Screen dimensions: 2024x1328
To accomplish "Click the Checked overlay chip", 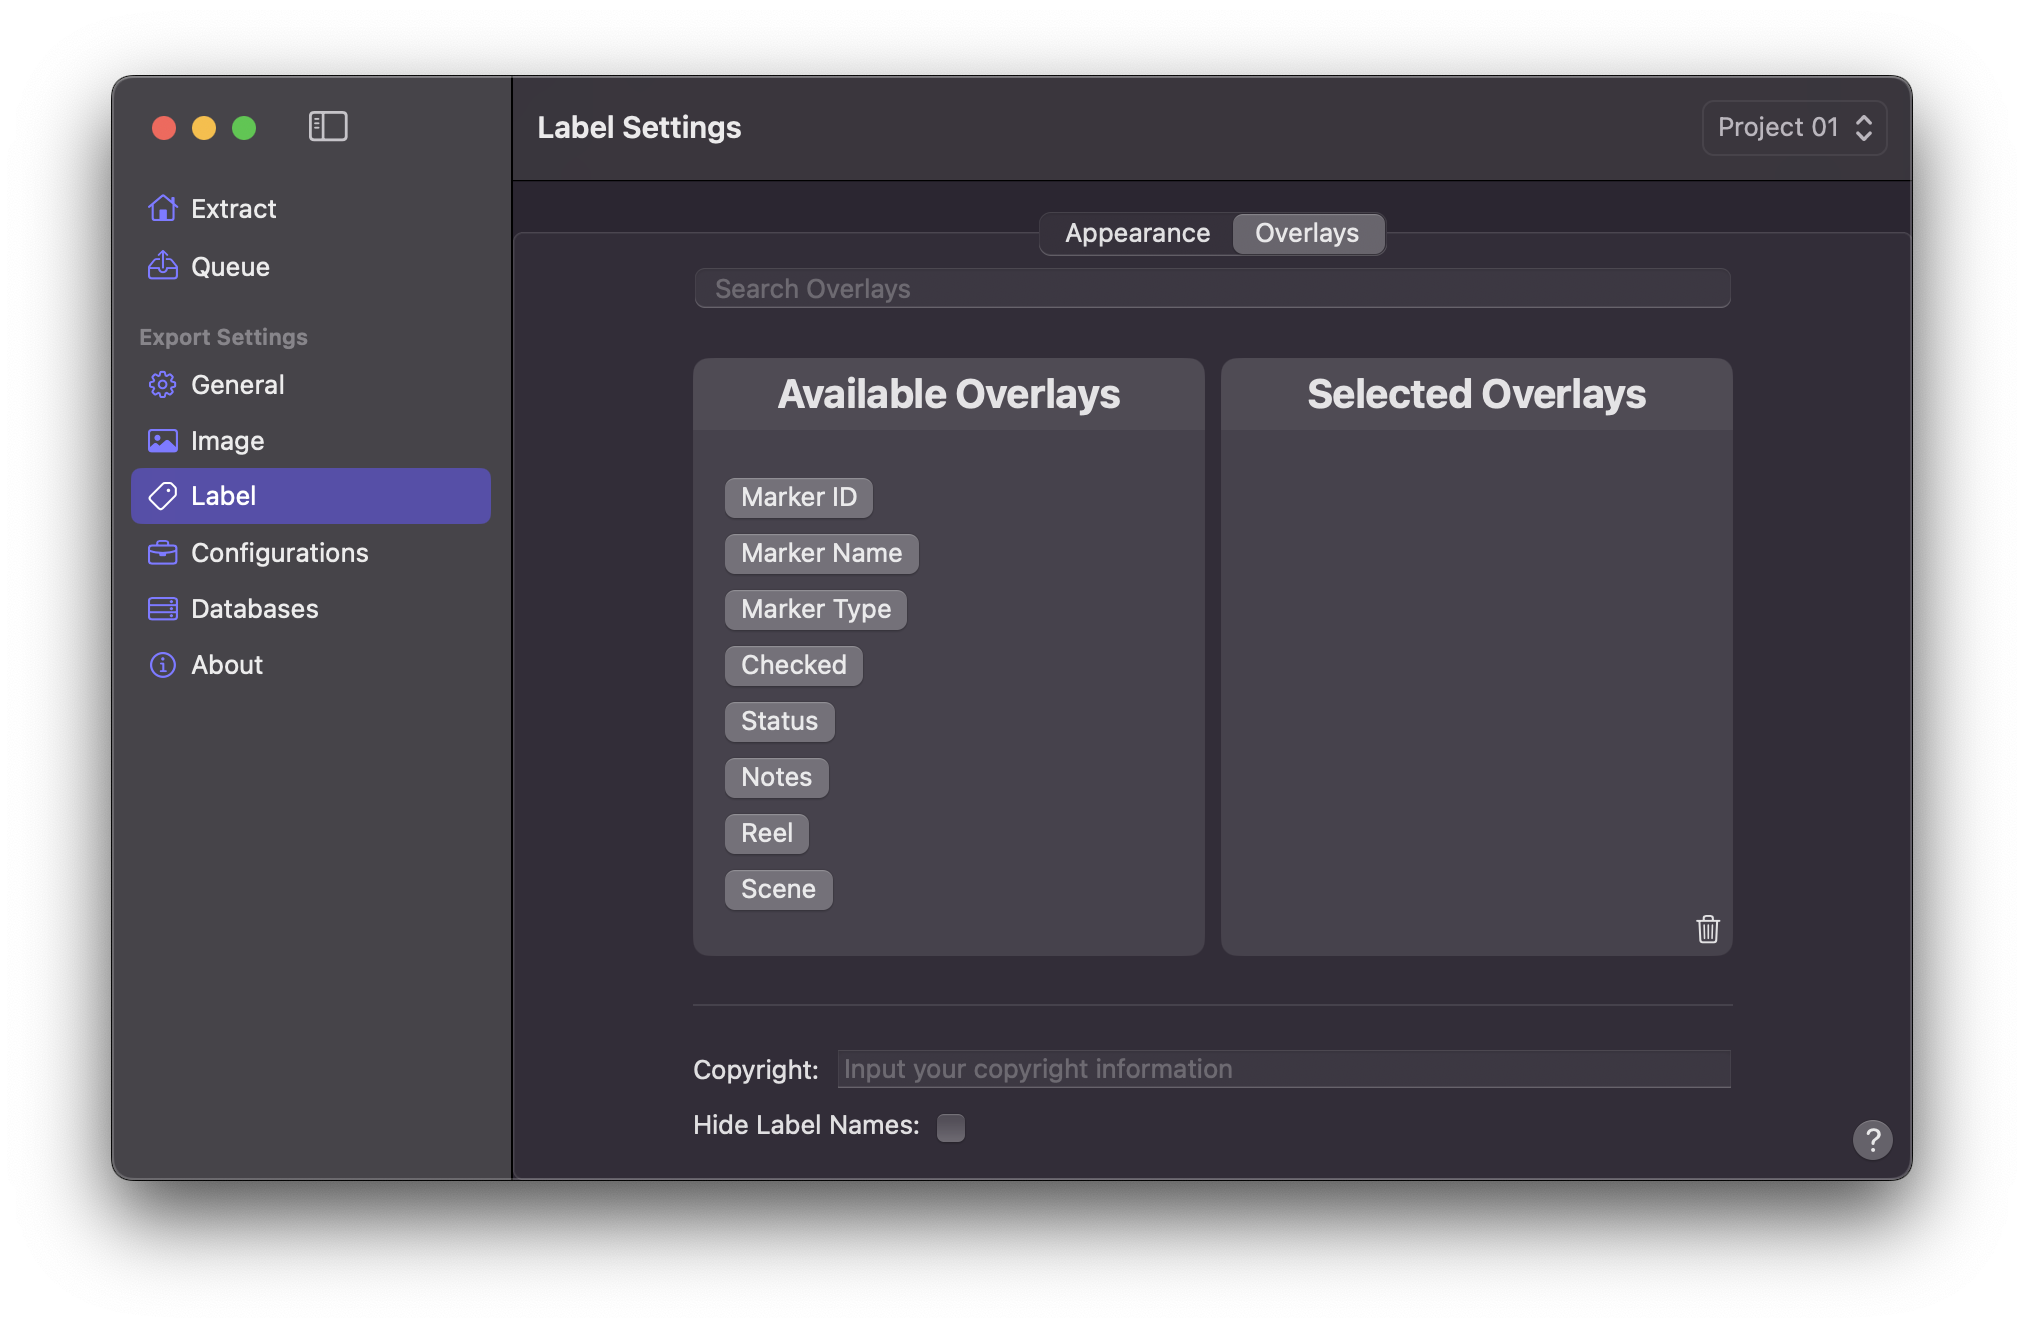I will (794, 665).
